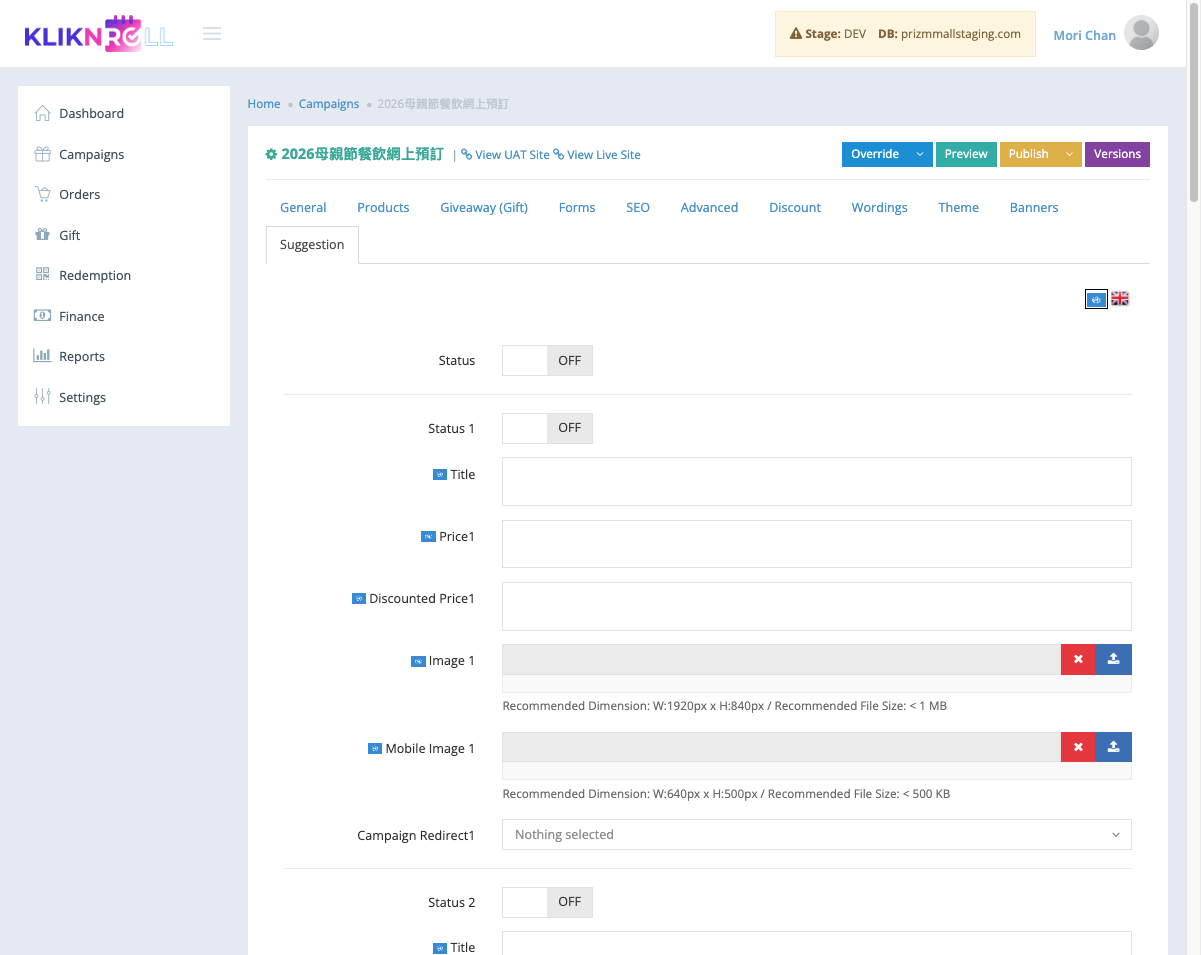Toggle the Status 2 switch
Viewport: 1201px width, 955px height.
(547, 902)
